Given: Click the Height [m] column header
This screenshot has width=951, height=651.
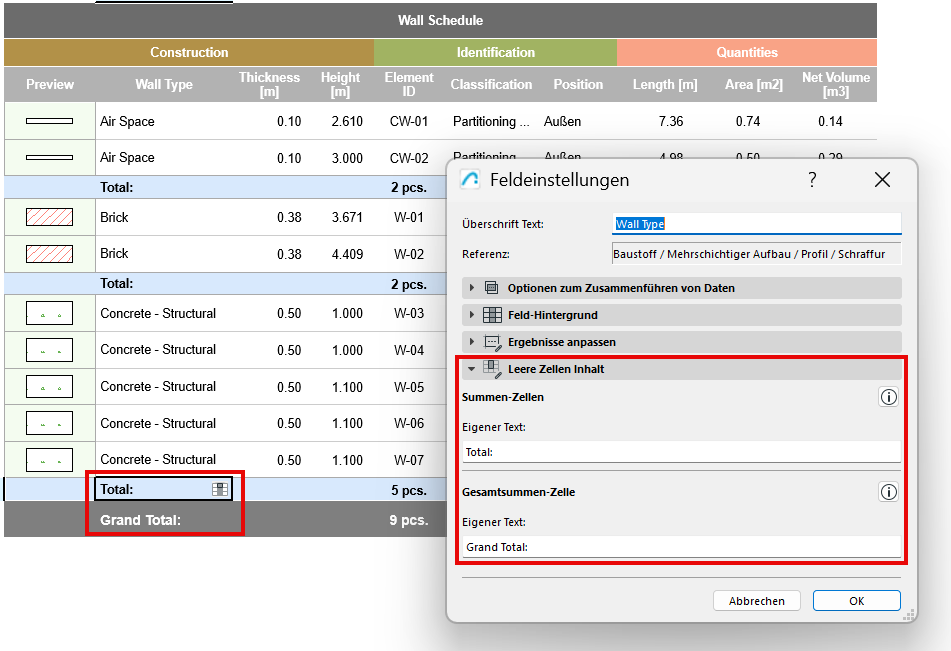Looking at the screenshot, I should [340, 84].
